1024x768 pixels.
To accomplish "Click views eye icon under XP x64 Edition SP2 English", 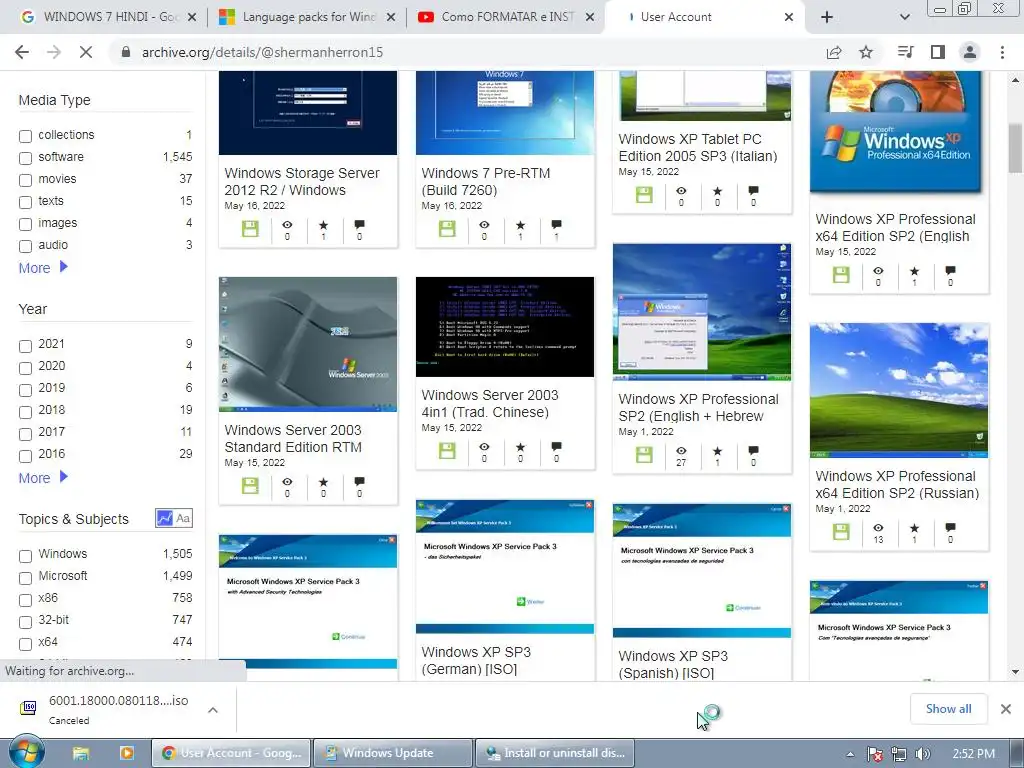I will pos(878,270).
